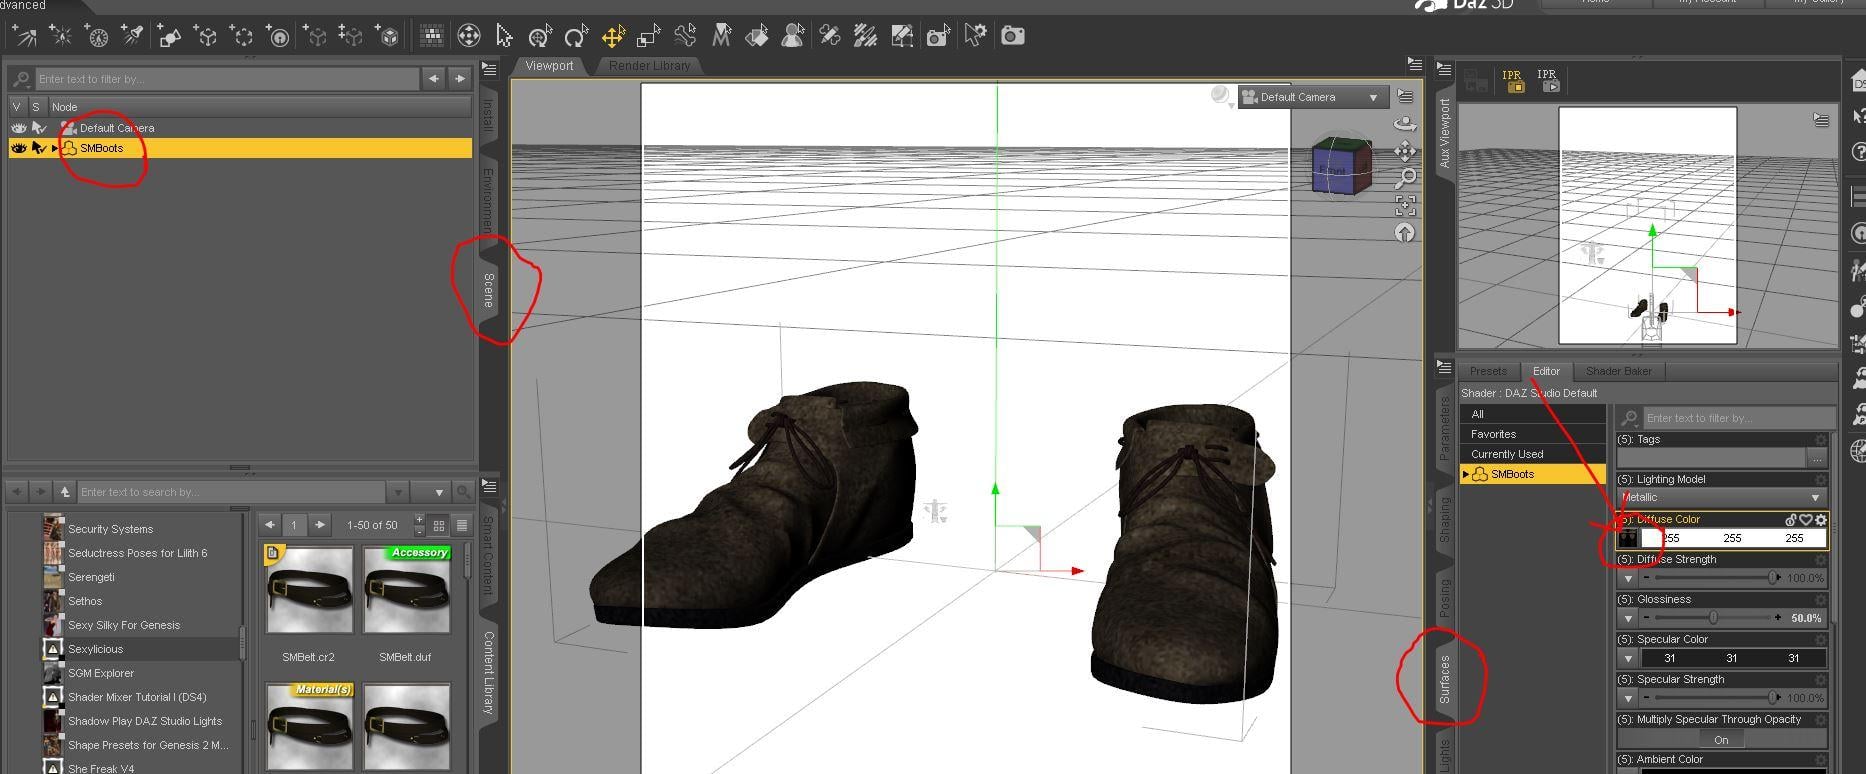Activate the Rotate tool in toolbar
This screenshot has height=774, width=1866.
[576, 37]
